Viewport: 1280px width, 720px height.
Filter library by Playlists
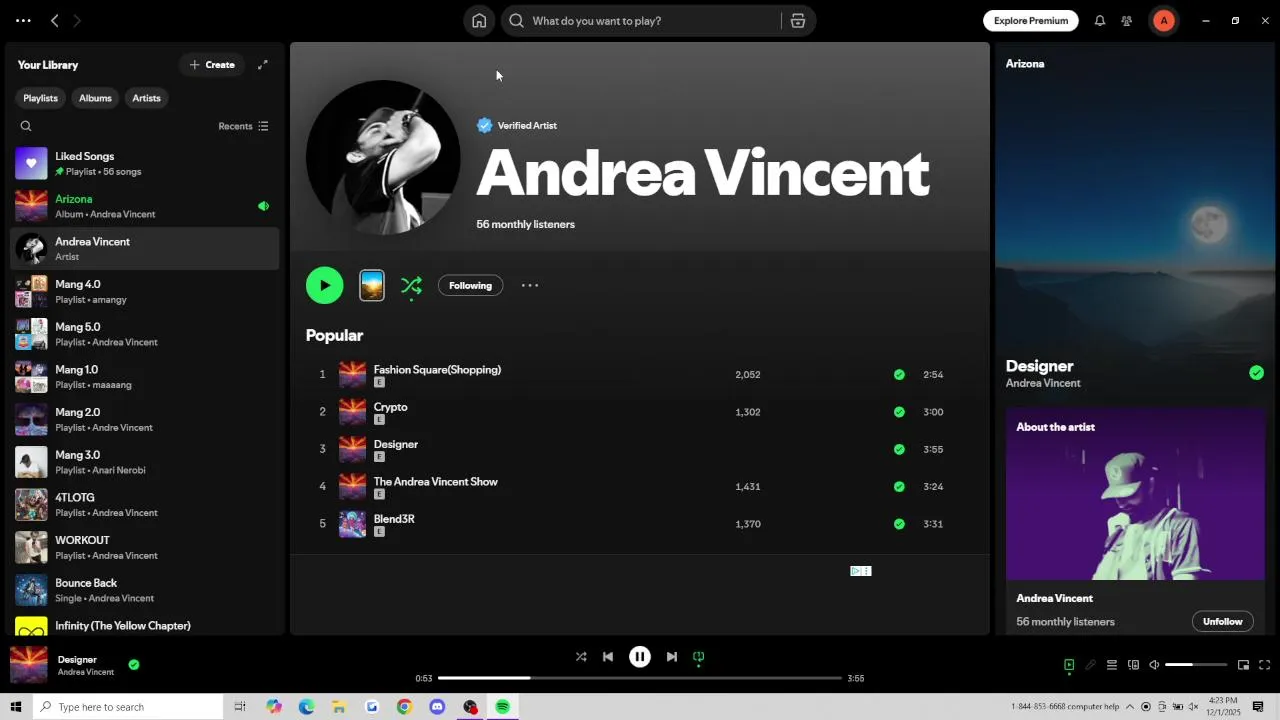click(41, 98)
